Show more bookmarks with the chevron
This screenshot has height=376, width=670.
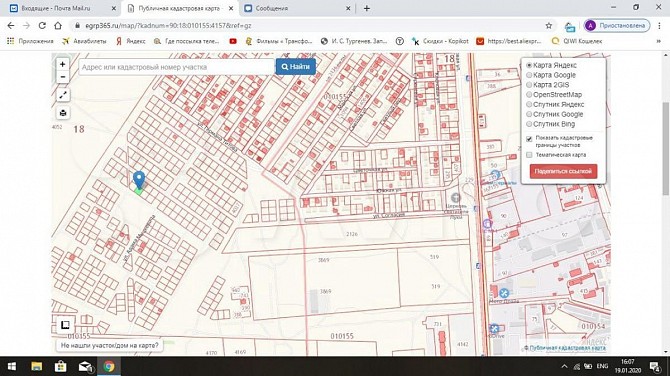658,41
